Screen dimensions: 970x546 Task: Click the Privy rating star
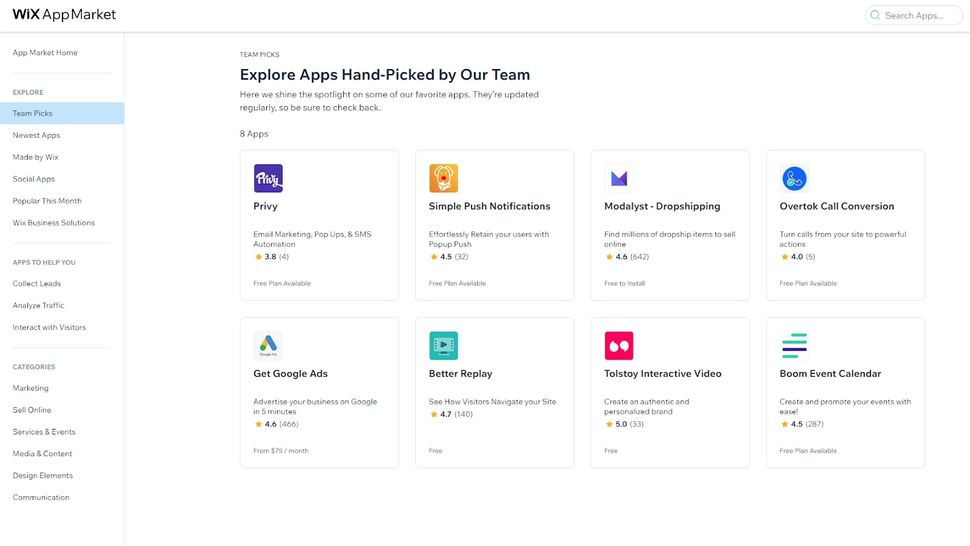click(x=259, y=257)
